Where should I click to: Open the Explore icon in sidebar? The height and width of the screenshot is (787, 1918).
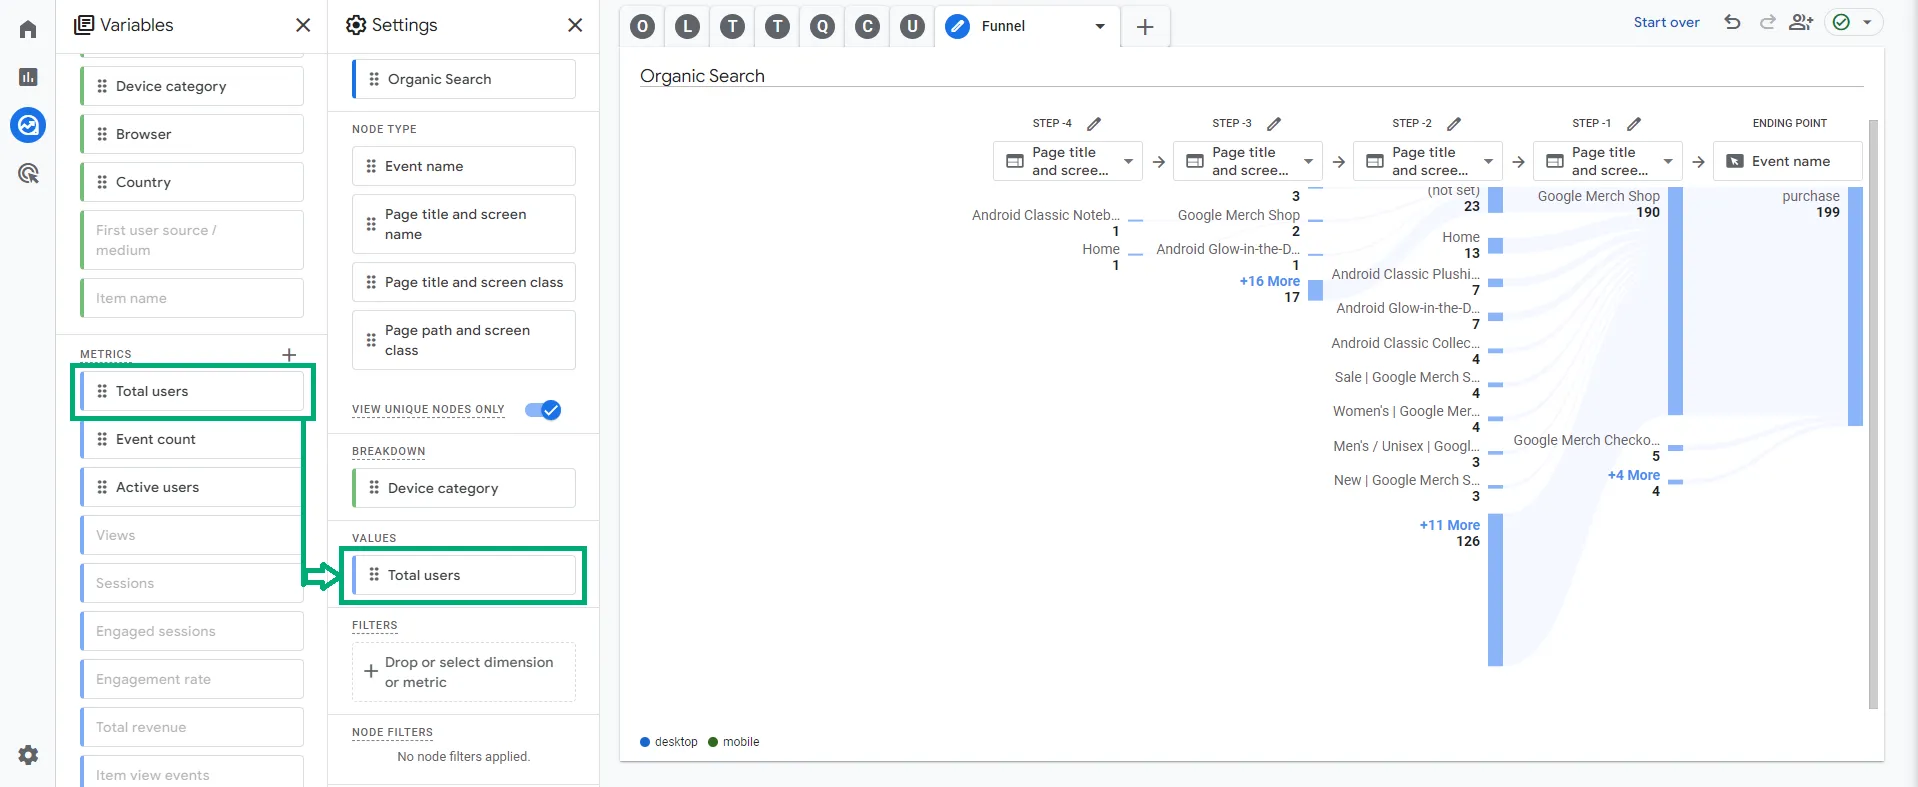coord(28,125)
